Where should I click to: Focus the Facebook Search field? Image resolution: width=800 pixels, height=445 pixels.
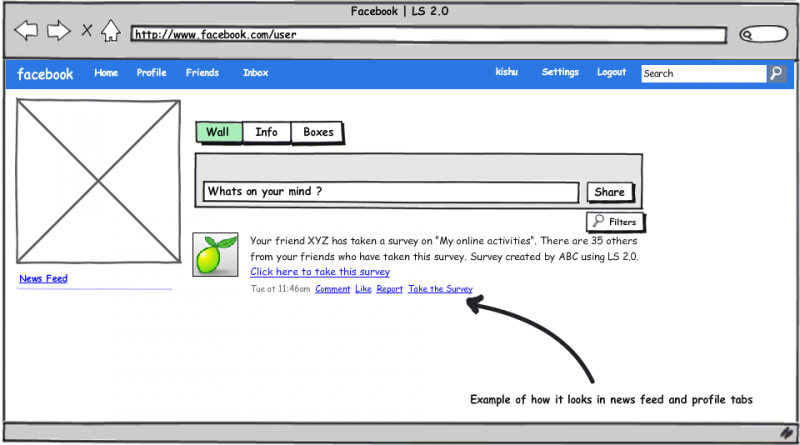(x=704, y=73)
